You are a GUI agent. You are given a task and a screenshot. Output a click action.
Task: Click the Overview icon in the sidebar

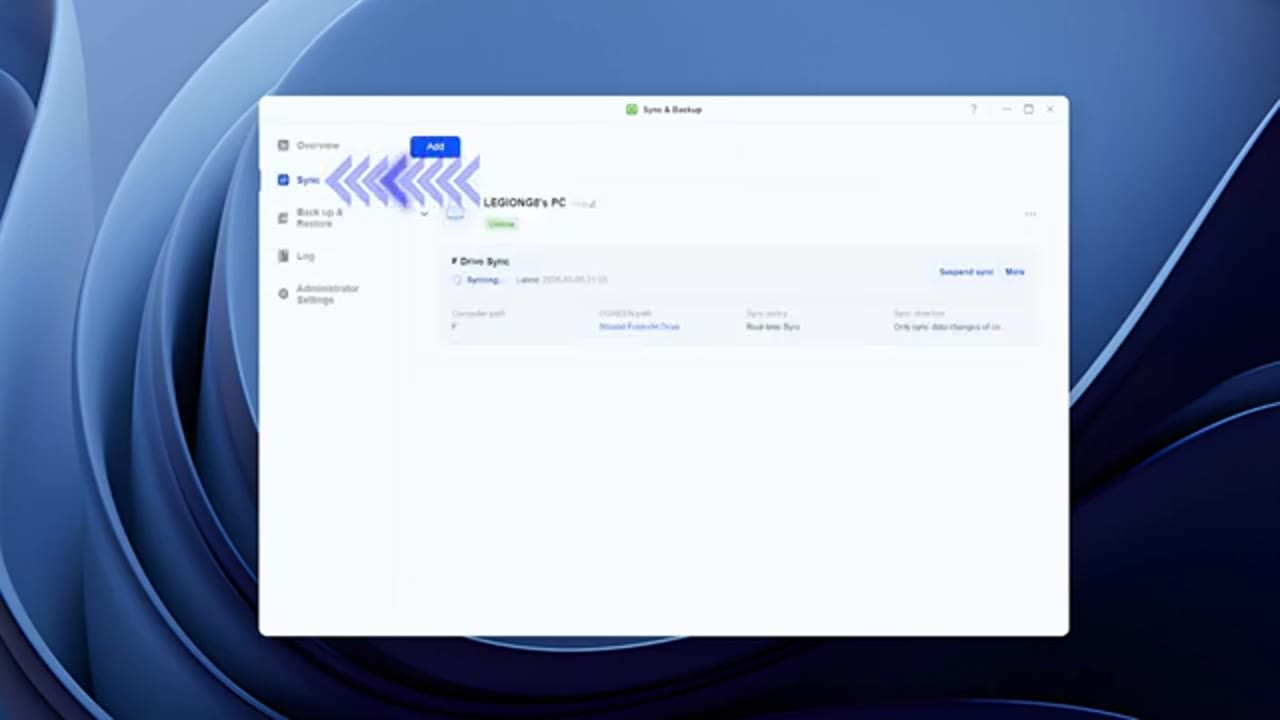(x=283, y=146)
